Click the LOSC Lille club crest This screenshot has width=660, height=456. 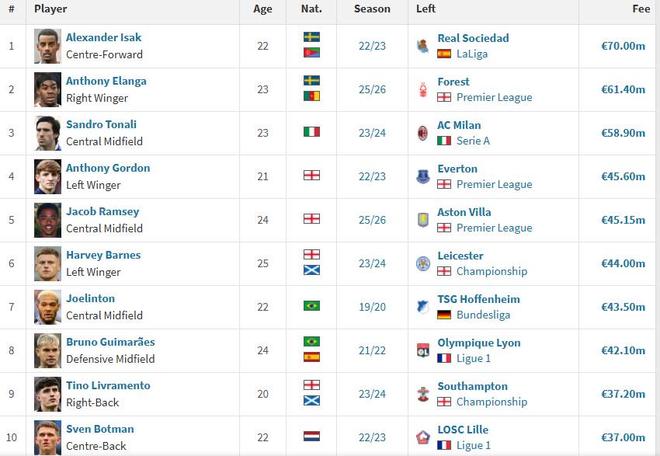coord(423,438)
